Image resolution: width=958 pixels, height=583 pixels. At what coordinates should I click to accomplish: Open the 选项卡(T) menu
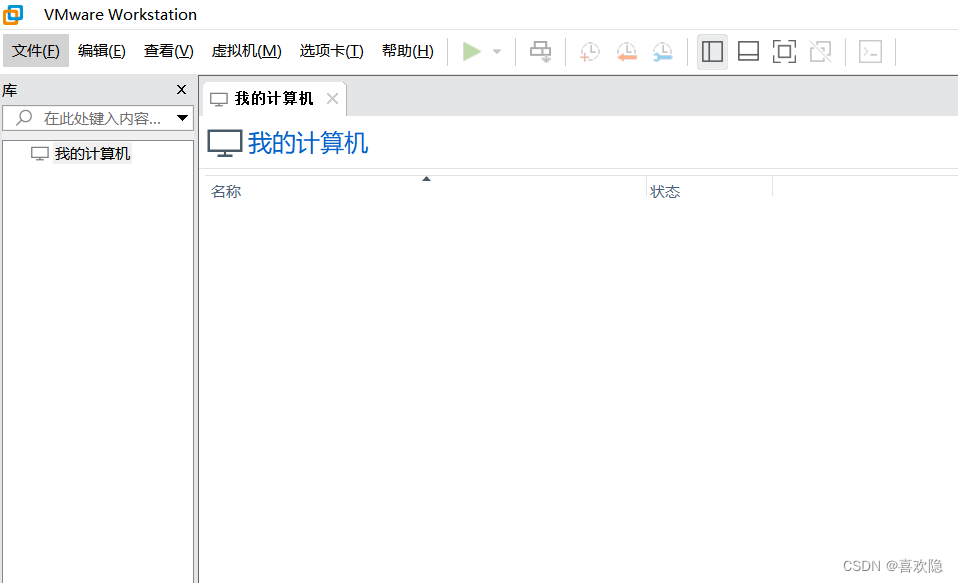tap(332, 51)
